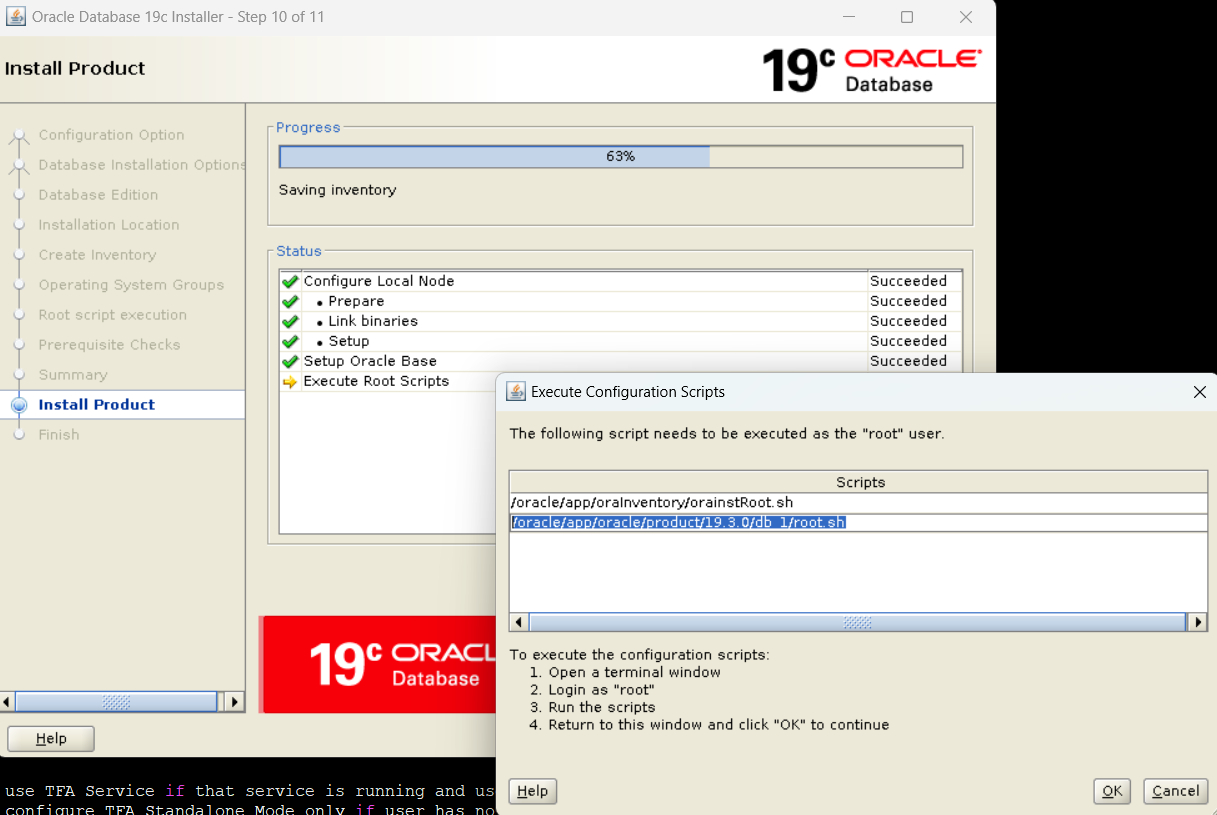Screen dimensions: 1217x815
Task: Maximize the Oracle Database 19c Installer window
Action: (907, 17)
